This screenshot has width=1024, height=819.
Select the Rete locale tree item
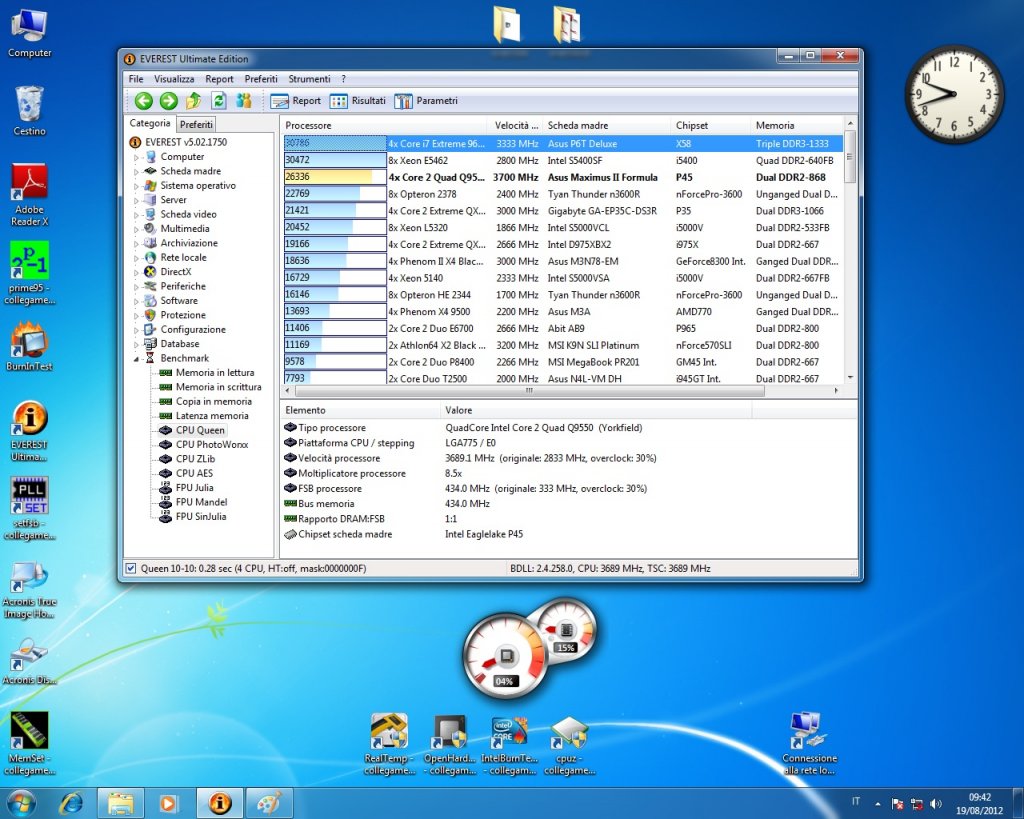coord(184,257)
